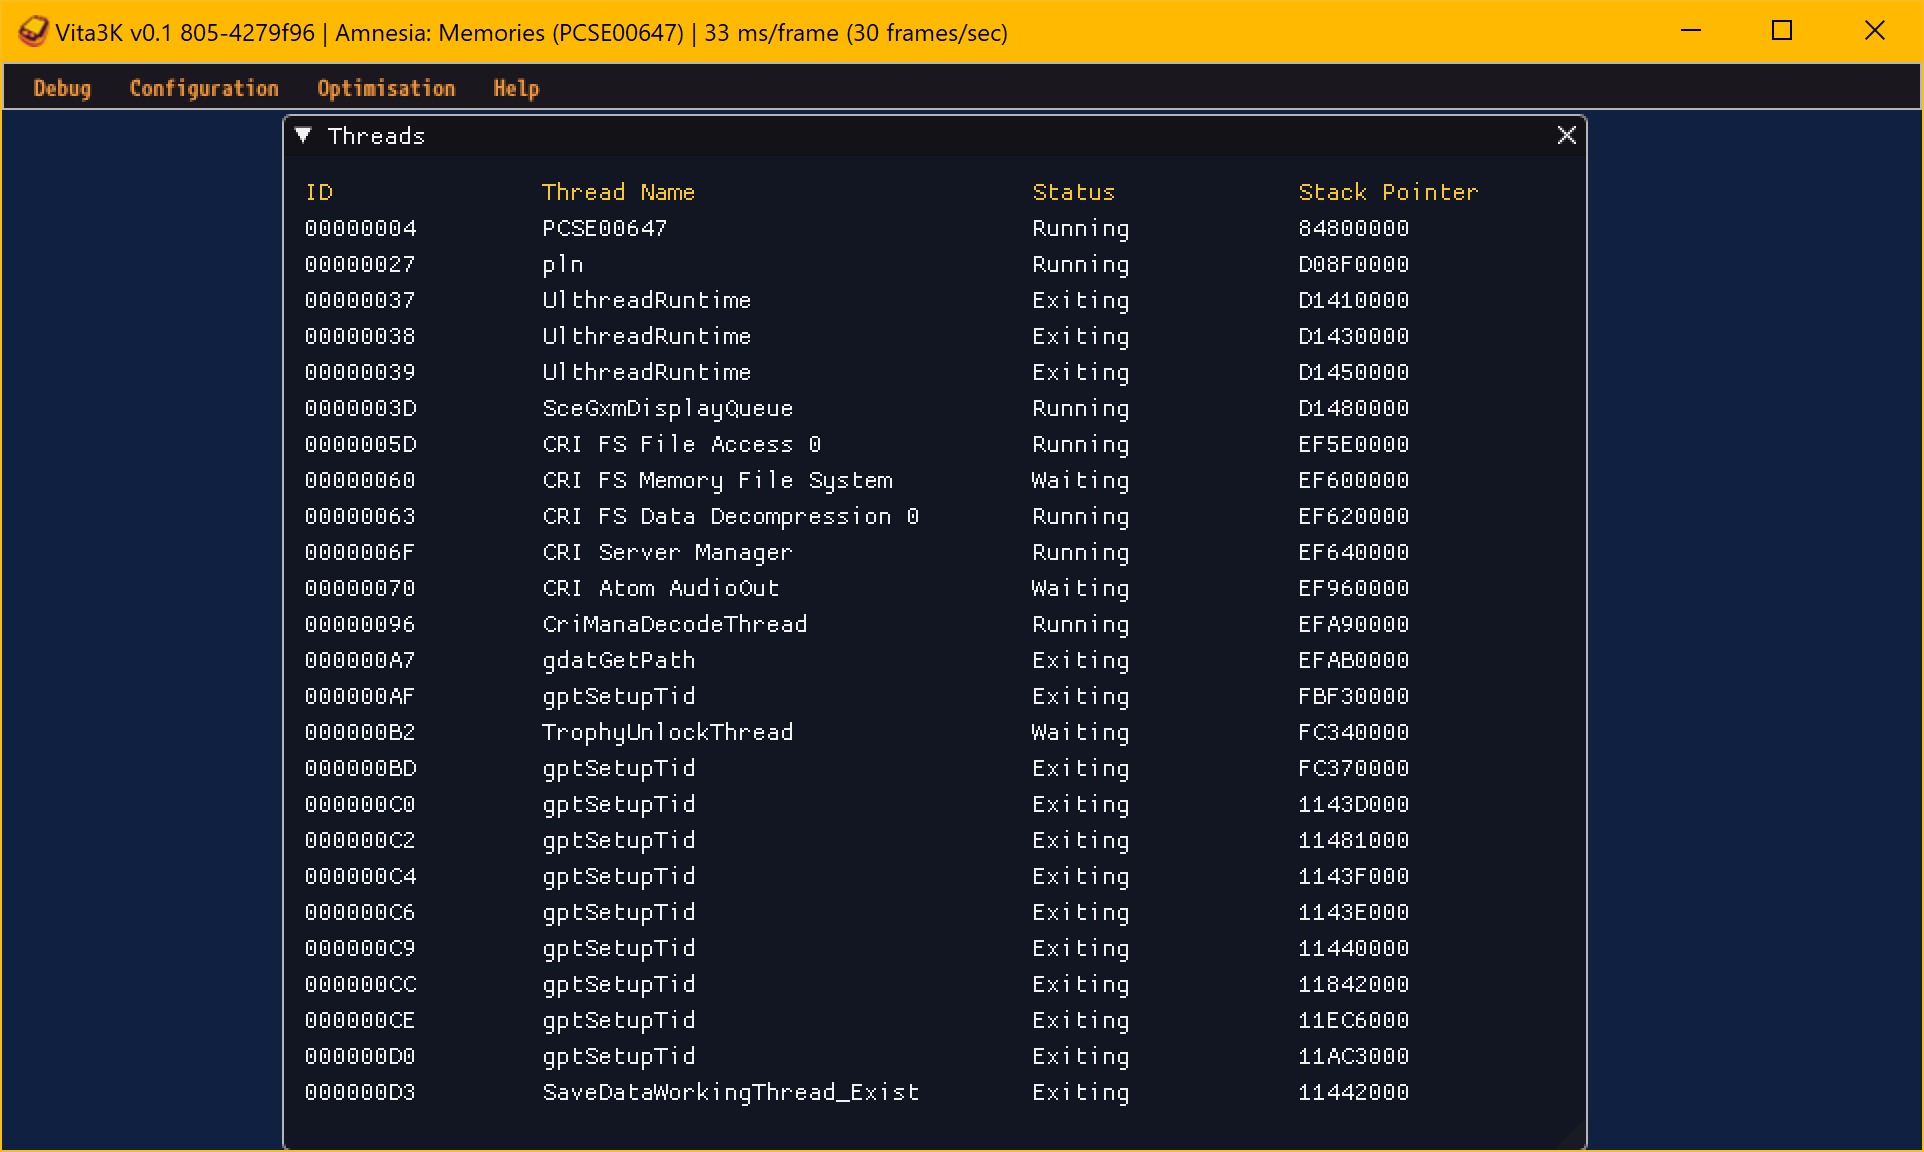The height and width of the screenshot is (1152, 1924).
Task: Close the Threads panel
Action: tap(1566, 135)
